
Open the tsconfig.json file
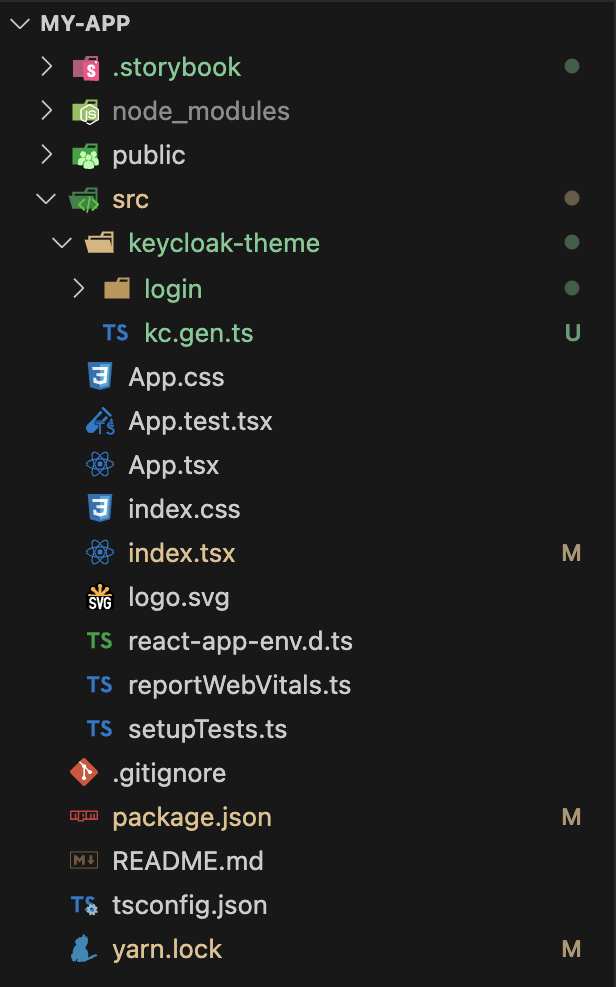tap(189, 905)
